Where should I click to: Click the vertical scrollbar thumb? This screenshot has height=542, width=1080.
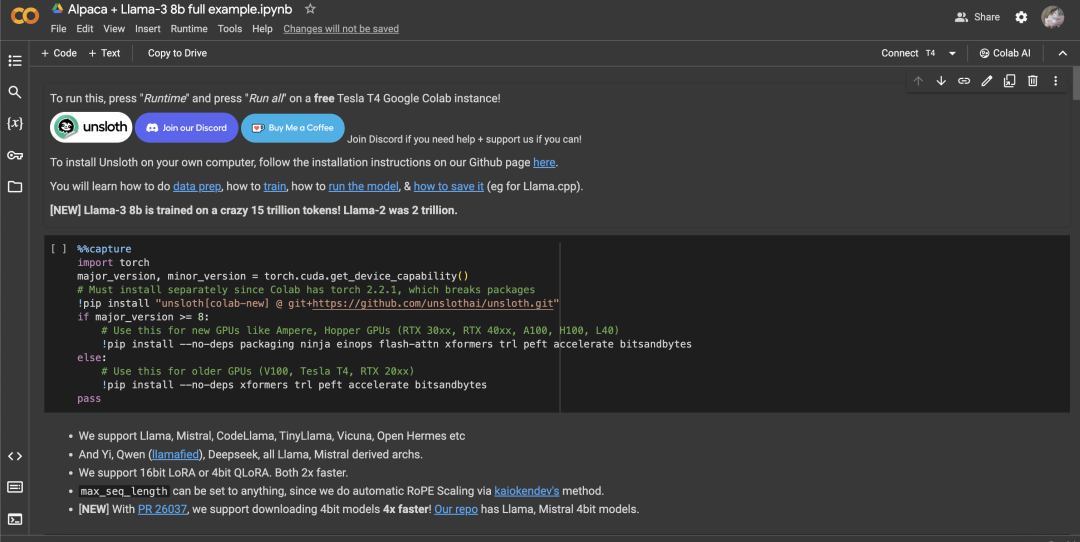(x=1076, y=83)
